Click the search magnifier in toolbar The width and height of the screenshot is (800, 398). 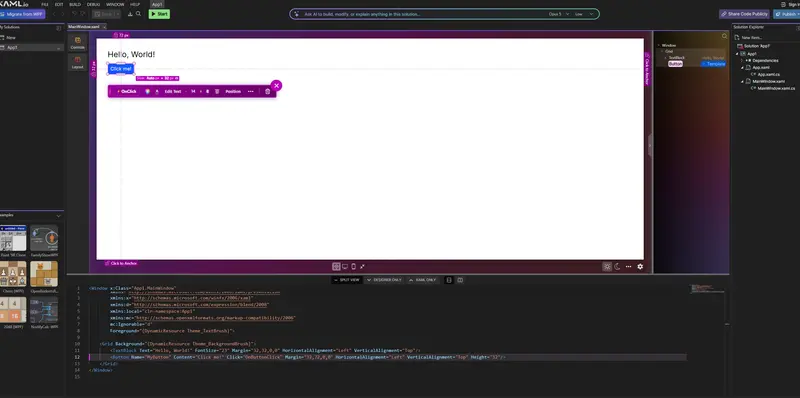coord(138,14)
